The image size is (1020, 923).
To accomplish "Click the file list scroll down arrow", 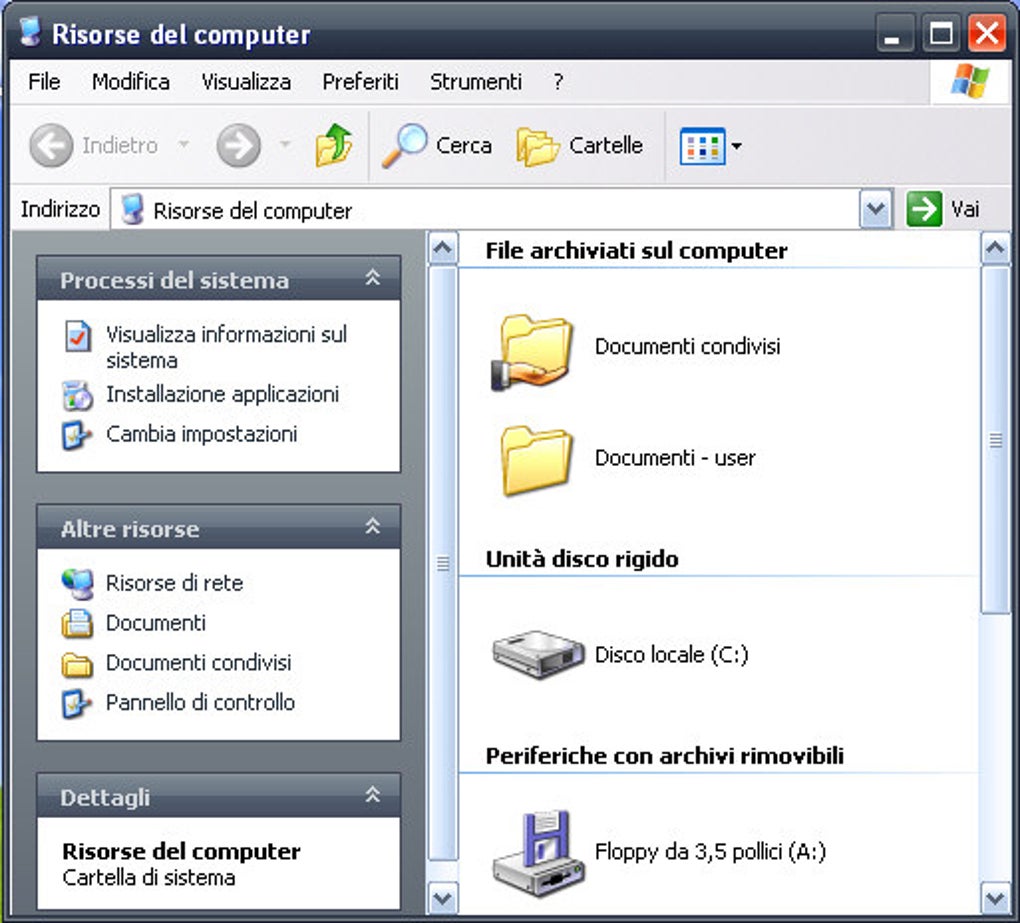I will pyautogui.click(x=995, y=898).
